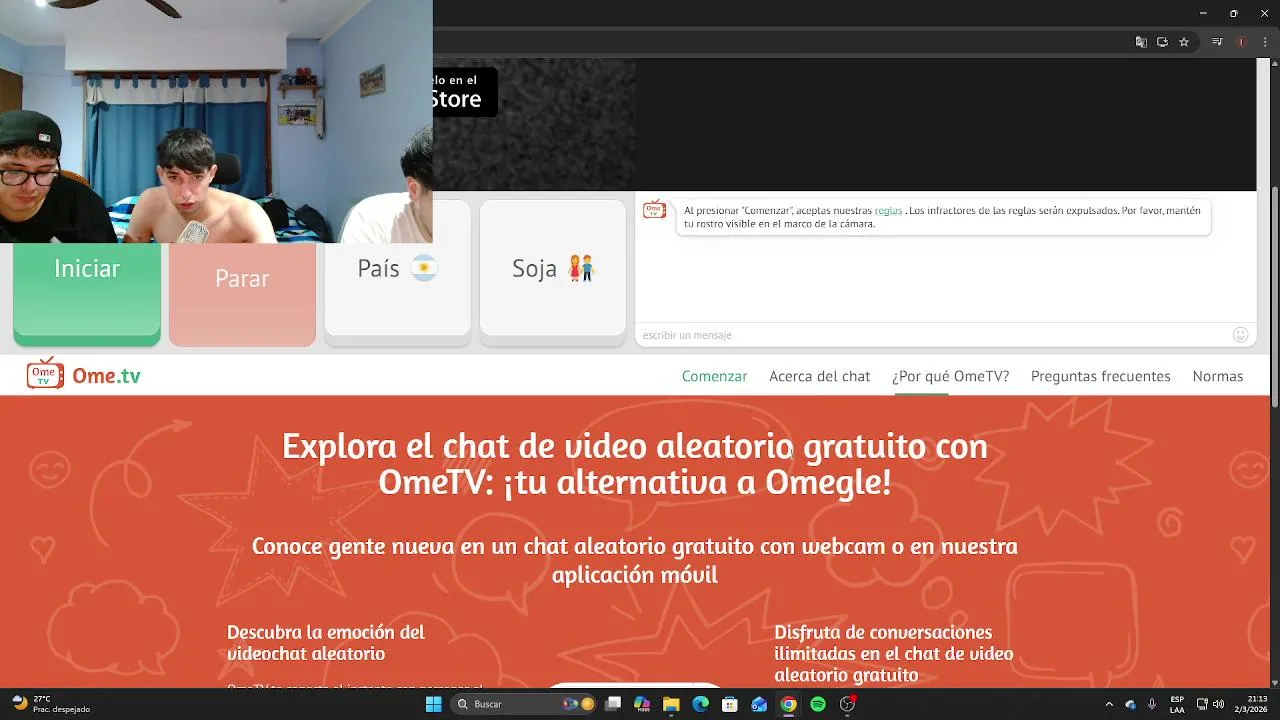The image size is (1280, 720).
Task: Click the App Store download badge
Action: click(x=465, y=92)
